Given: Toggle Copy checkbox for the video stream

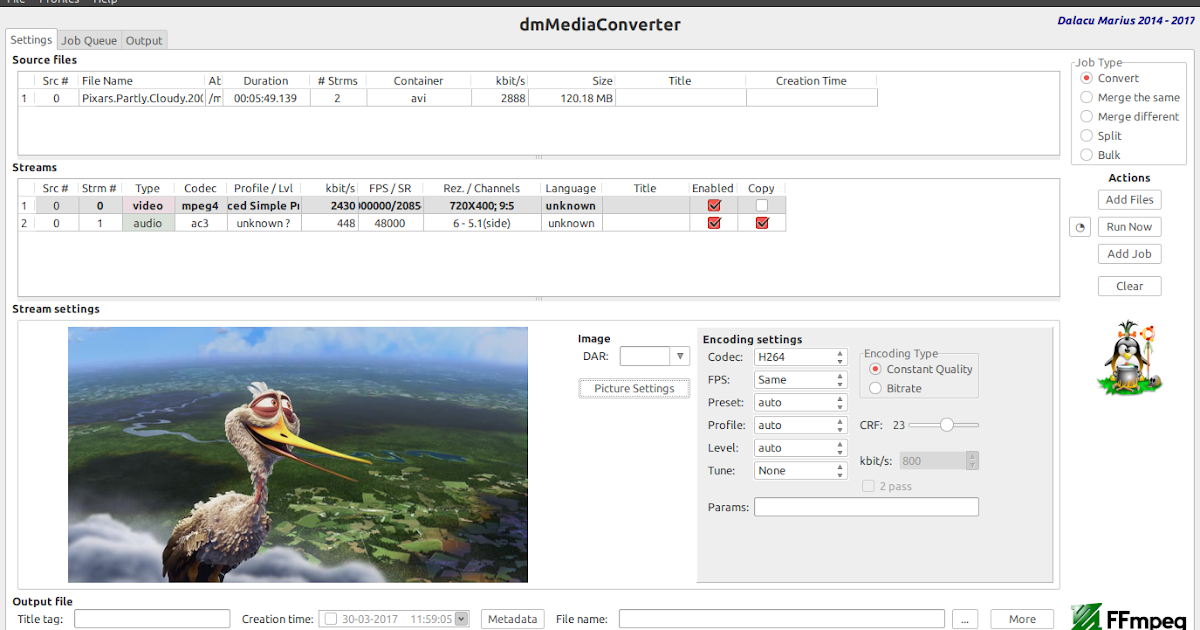Looking at the screenshot, I should tap(762, 205).
